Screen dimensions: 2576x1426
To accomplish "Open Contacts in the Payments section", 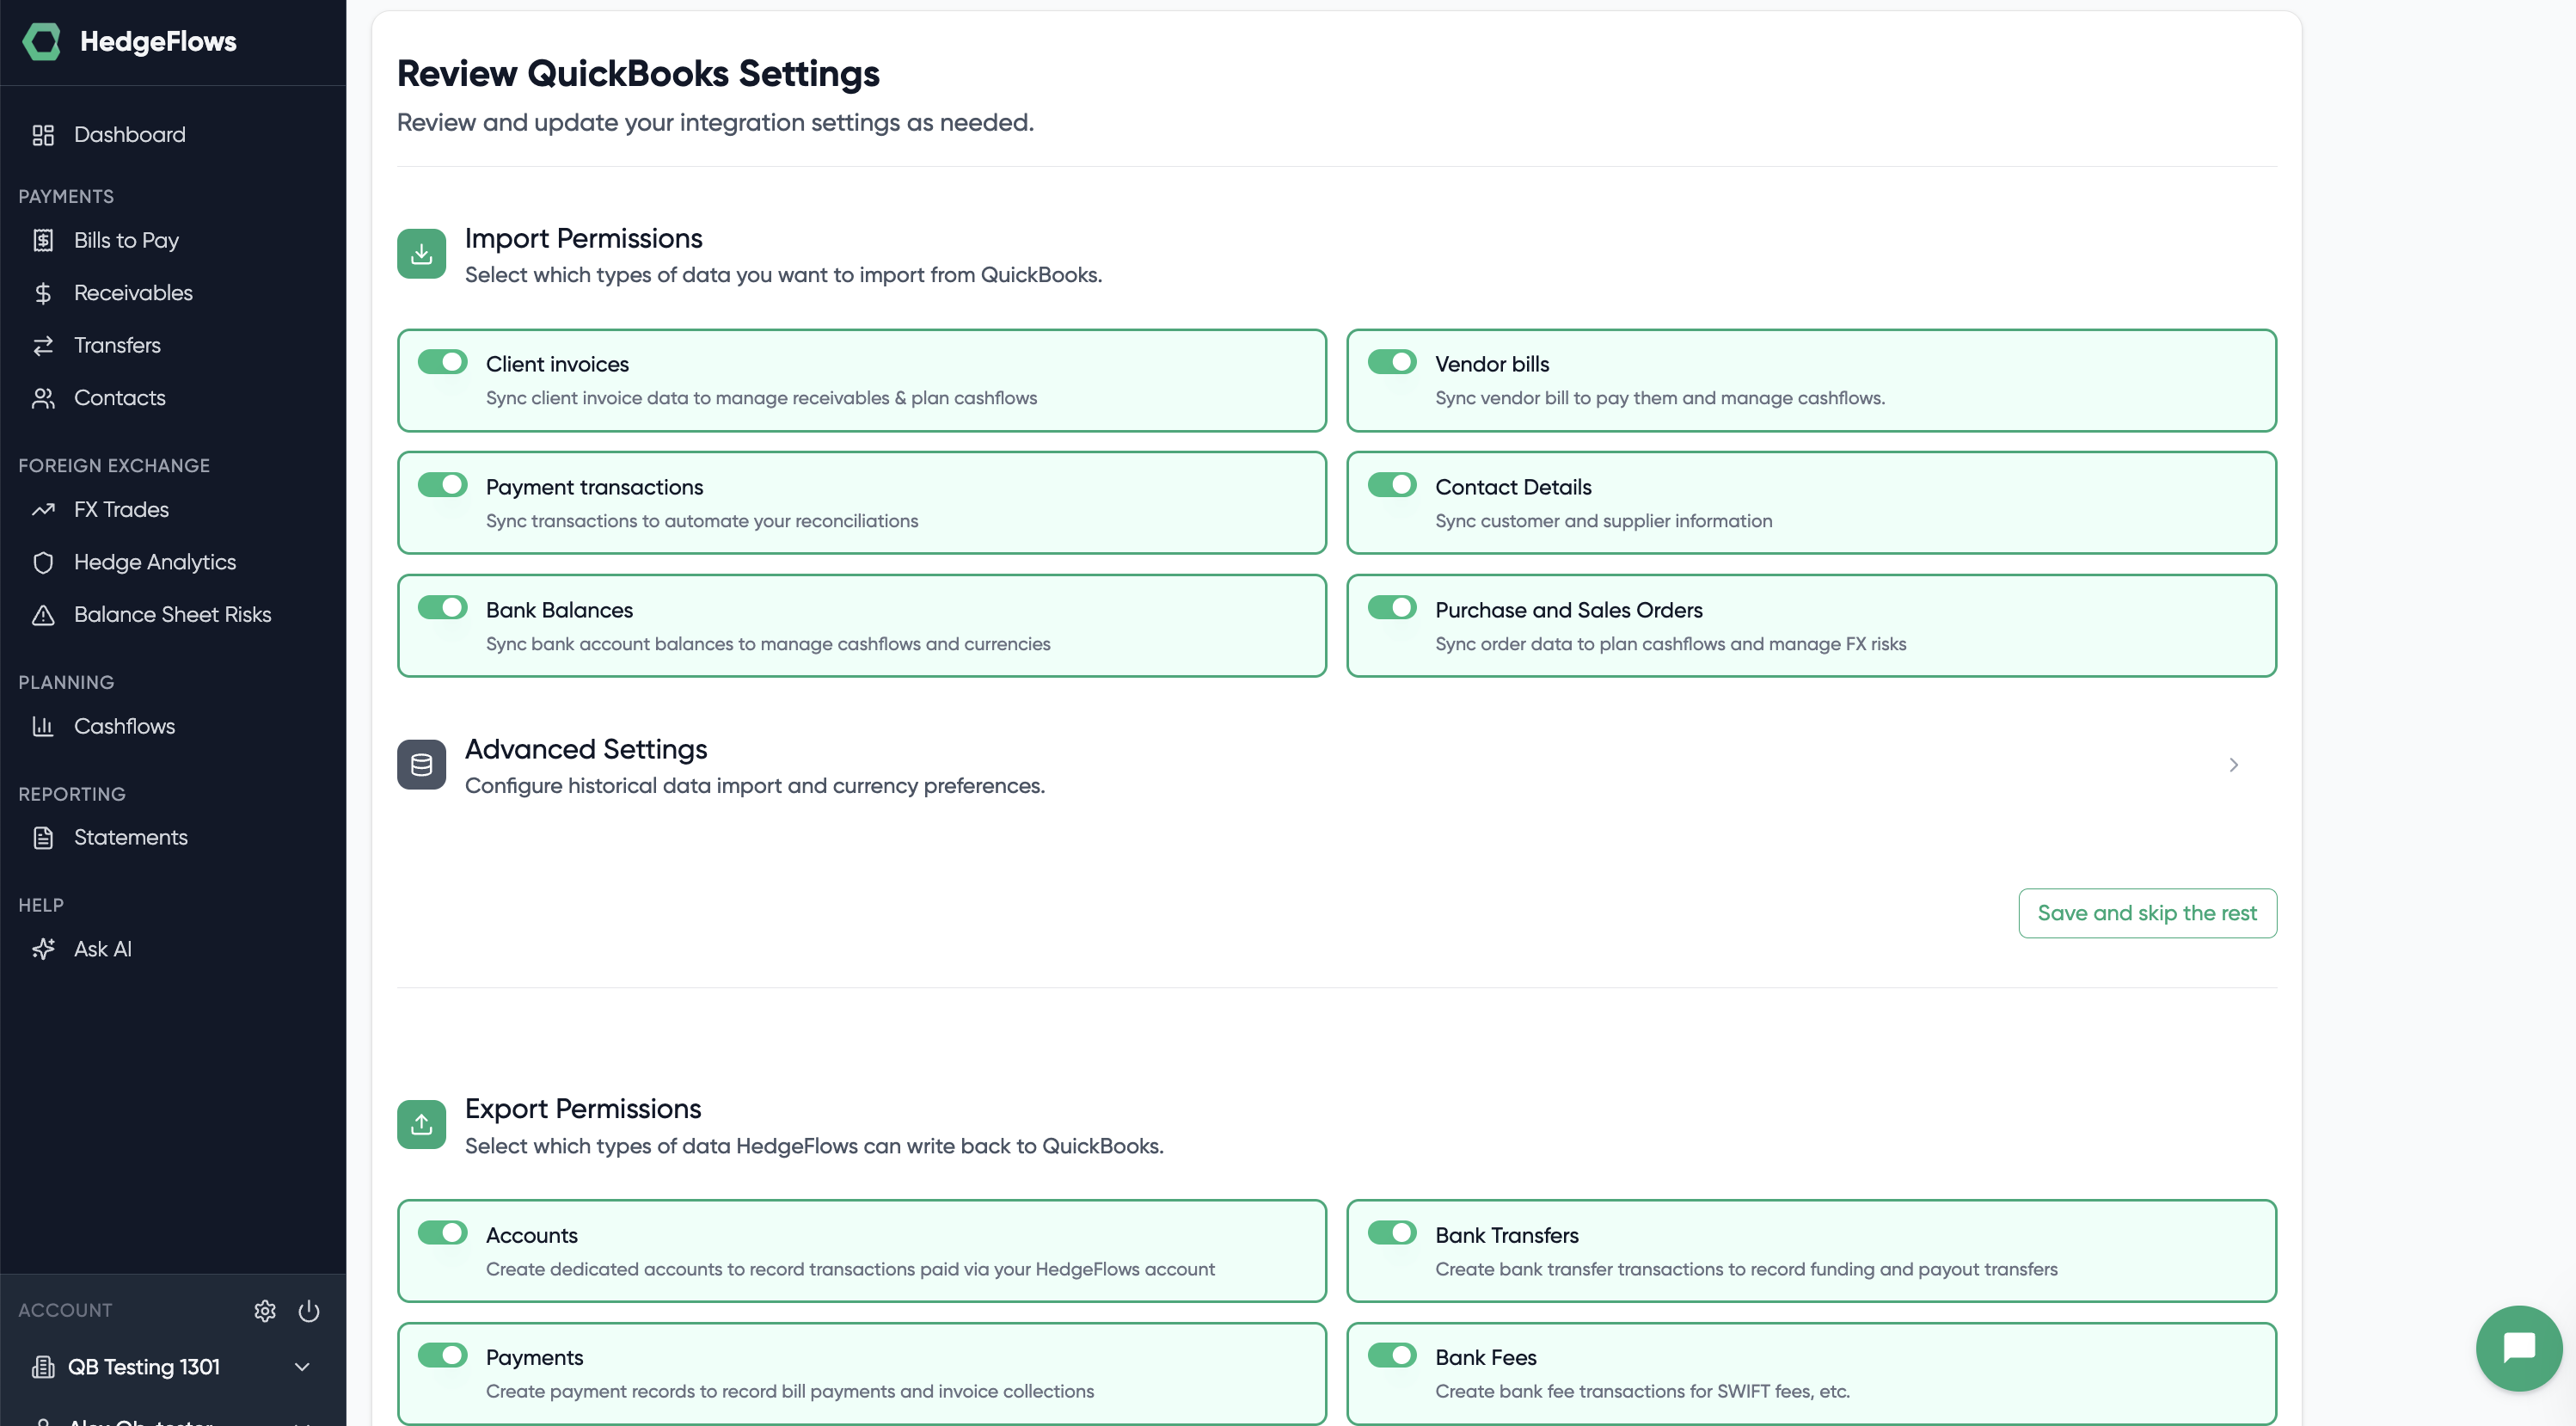I will 120,397.
